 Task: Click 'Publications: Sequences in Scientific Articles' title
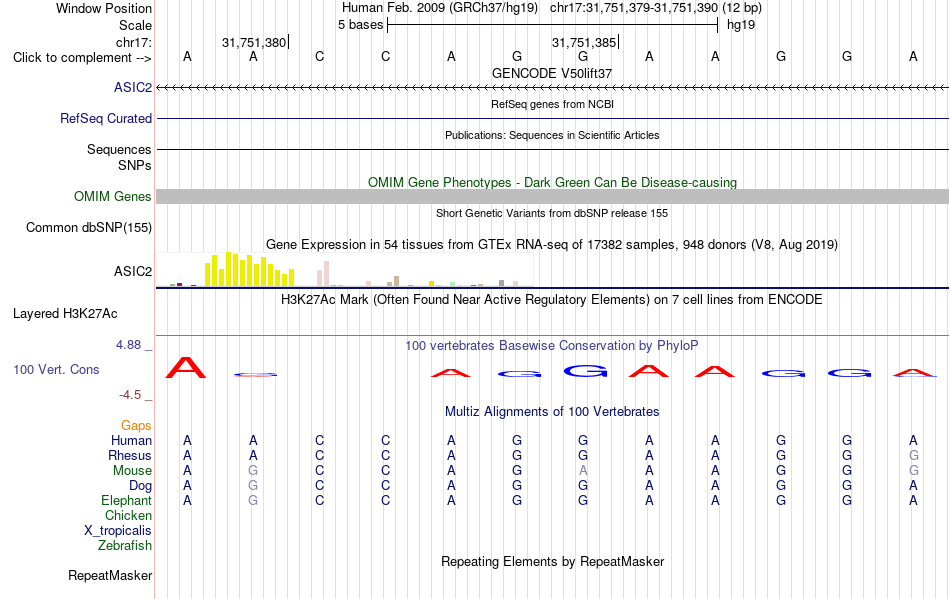coord(552,135)
